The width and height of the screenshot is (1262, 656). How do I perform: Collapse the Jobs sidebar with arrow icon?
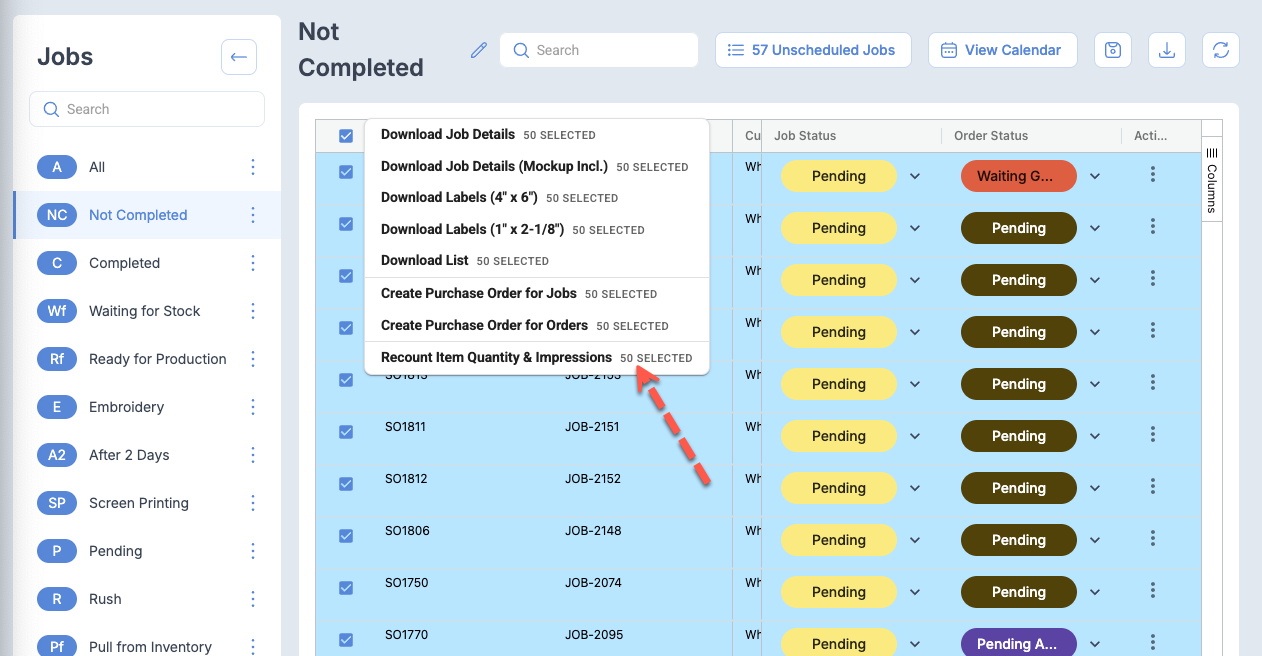[238, 57]
